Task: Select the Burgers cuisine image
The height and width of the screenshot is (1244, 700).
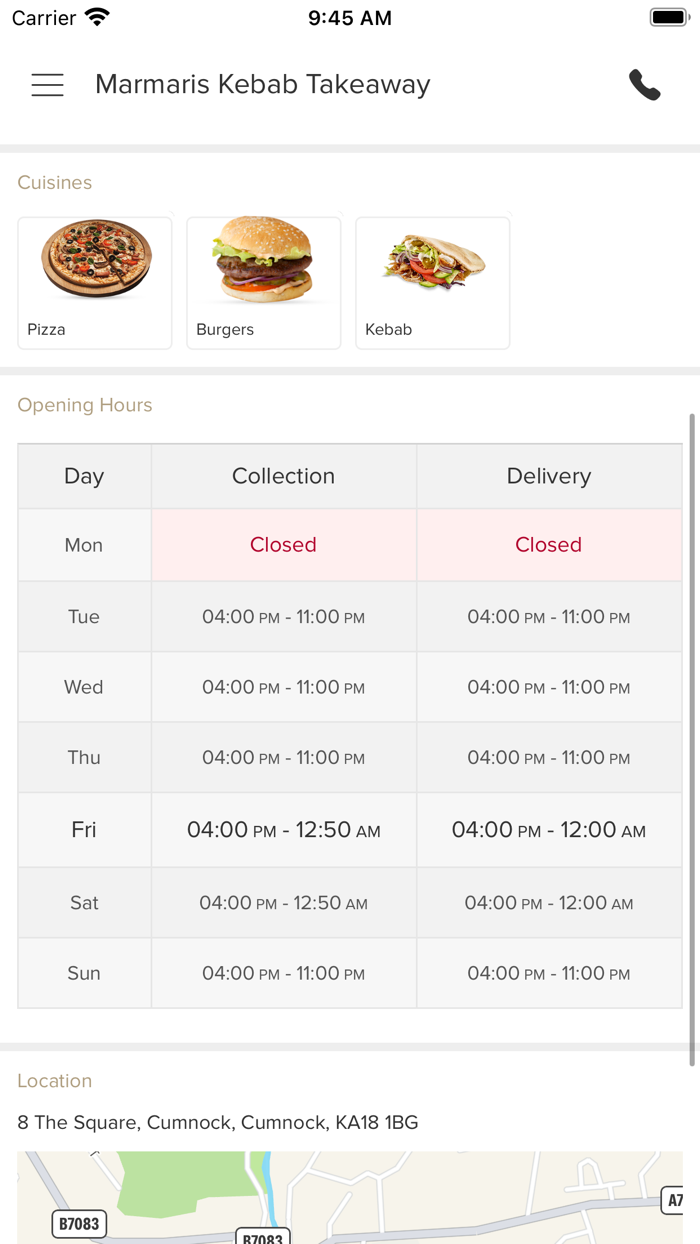Action: click(263, 262)
